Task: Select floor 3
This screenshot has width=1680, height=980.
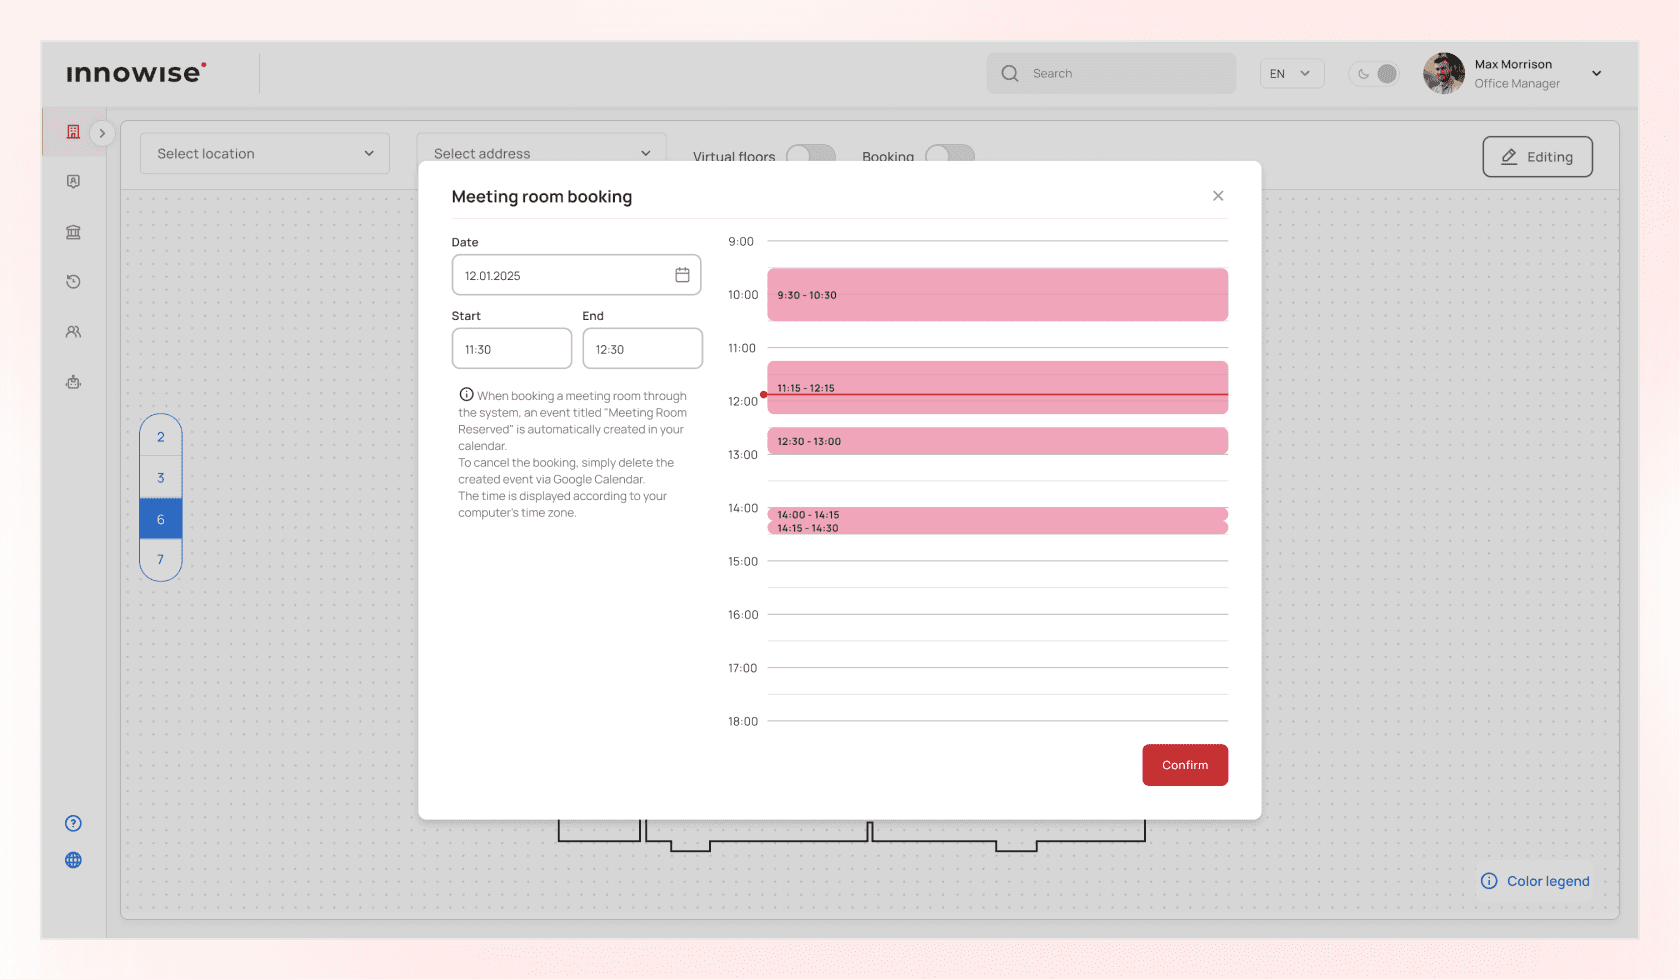Action: pyautogui.click(x=161, y=478)
